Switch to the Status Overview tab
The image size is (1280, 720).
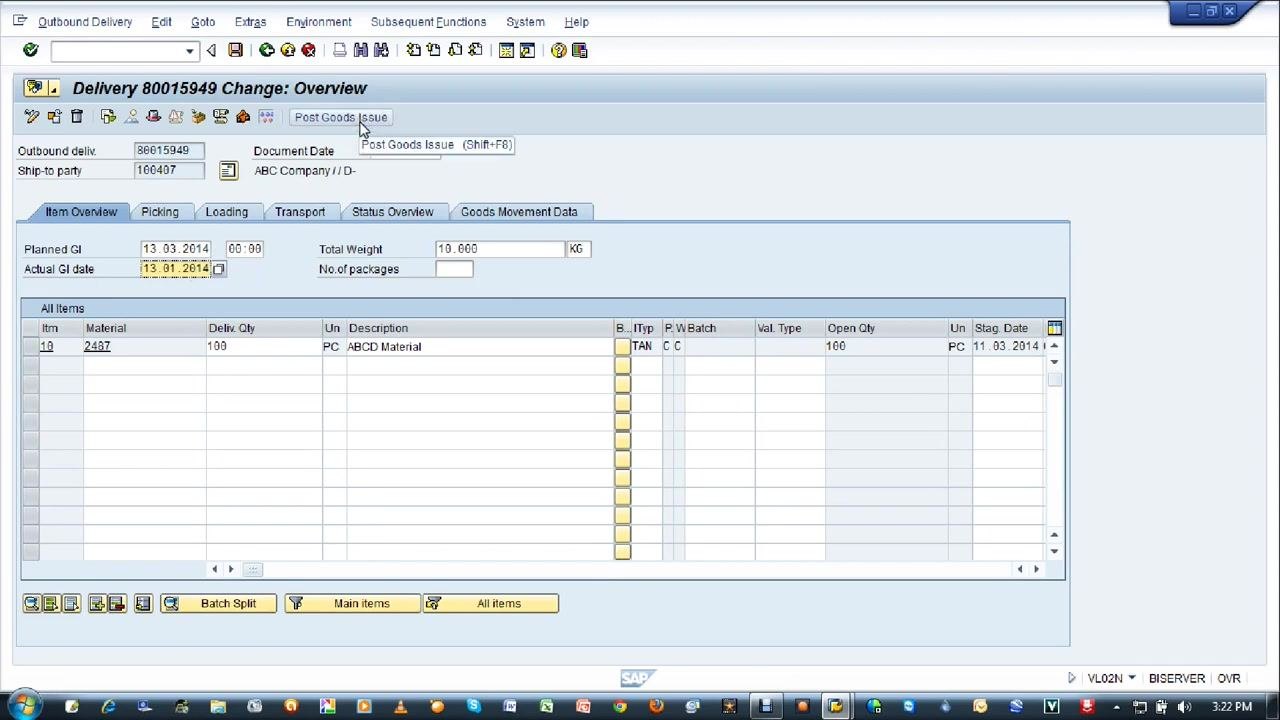coord(393,212)
